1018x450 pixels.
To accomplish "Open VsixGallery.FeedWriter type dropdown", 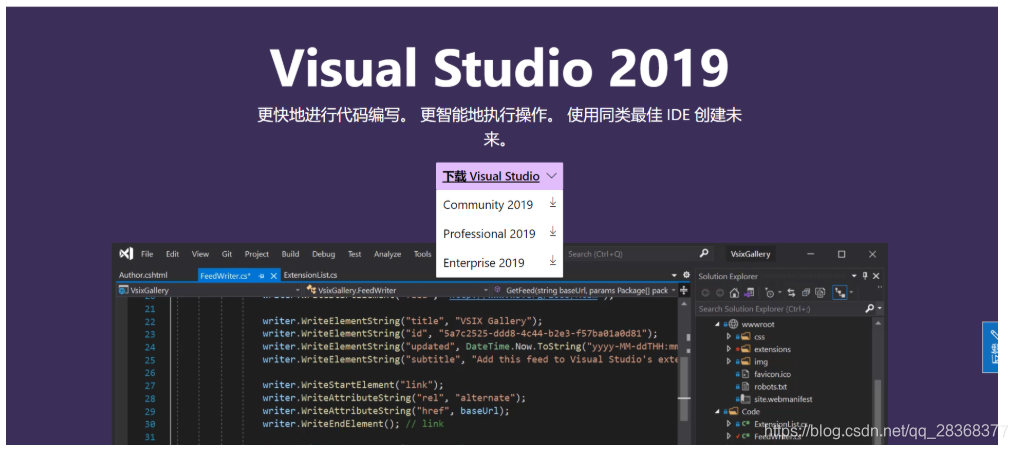I will 486,290.
